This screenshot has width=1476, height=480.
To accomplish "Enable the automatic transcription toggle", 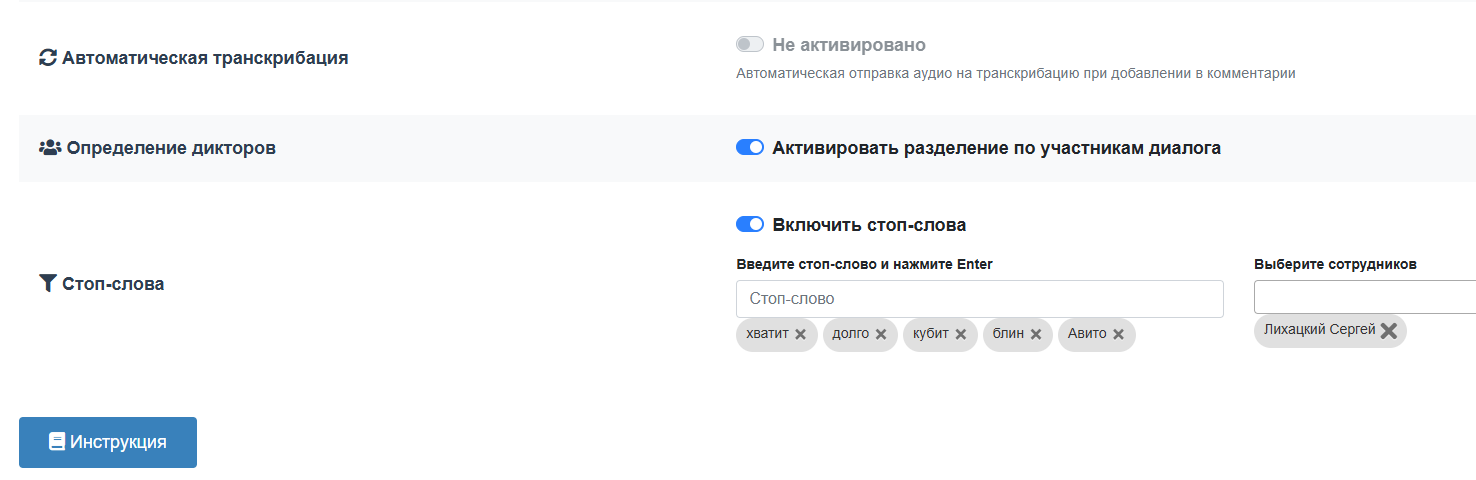I will pyautogui.click(x=749, y=45).
